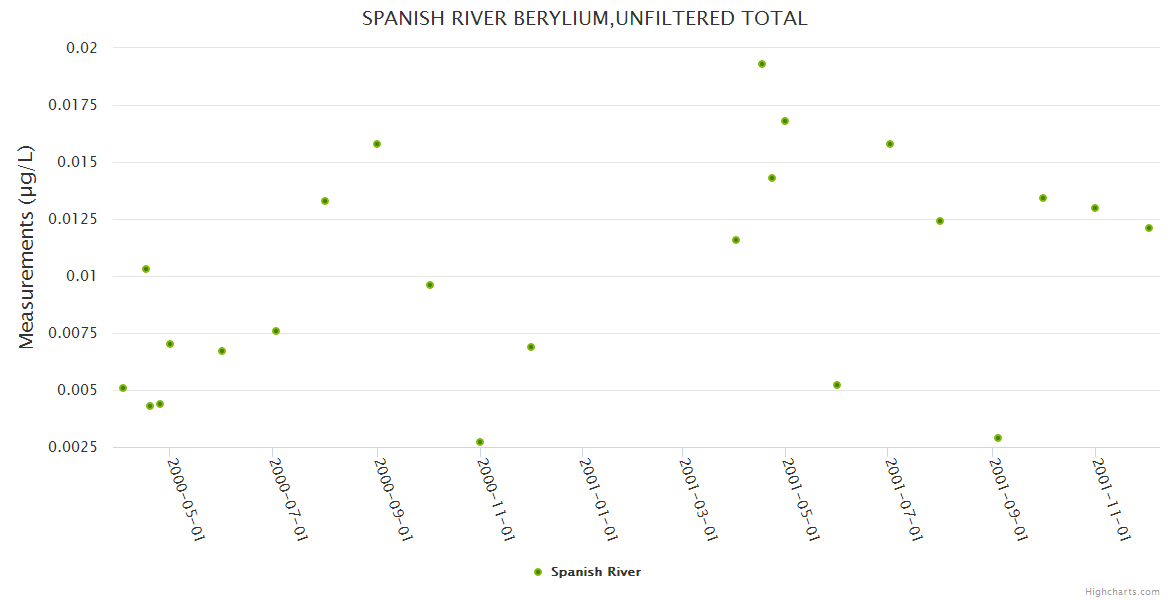
Task: Click the 0.0168 point above 2001-05-01
Action: 785,121
